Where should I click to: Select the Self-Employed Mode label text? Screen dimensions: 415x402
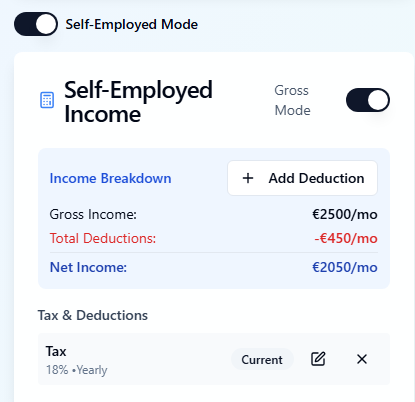coord(132,24)
